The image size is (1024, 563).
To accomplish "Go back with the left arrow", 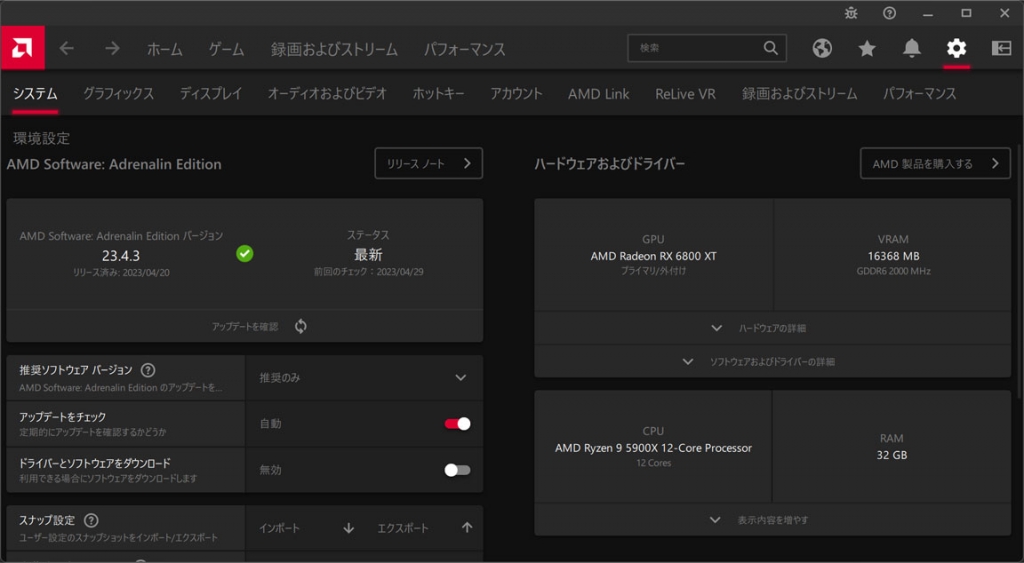I will (x=67, y=48).
